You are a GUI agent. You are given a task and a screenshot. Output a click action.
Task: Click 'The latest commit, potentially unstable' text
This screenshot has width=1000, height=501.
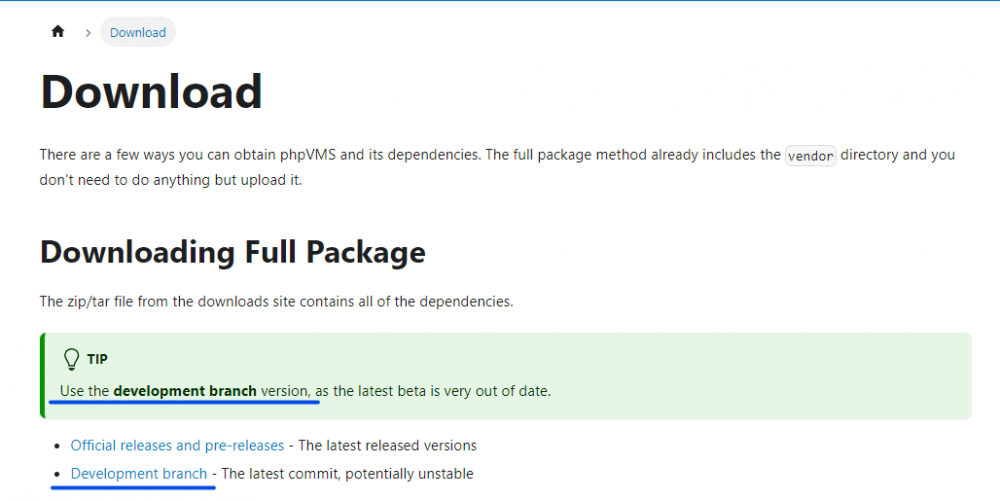point(347,473)
